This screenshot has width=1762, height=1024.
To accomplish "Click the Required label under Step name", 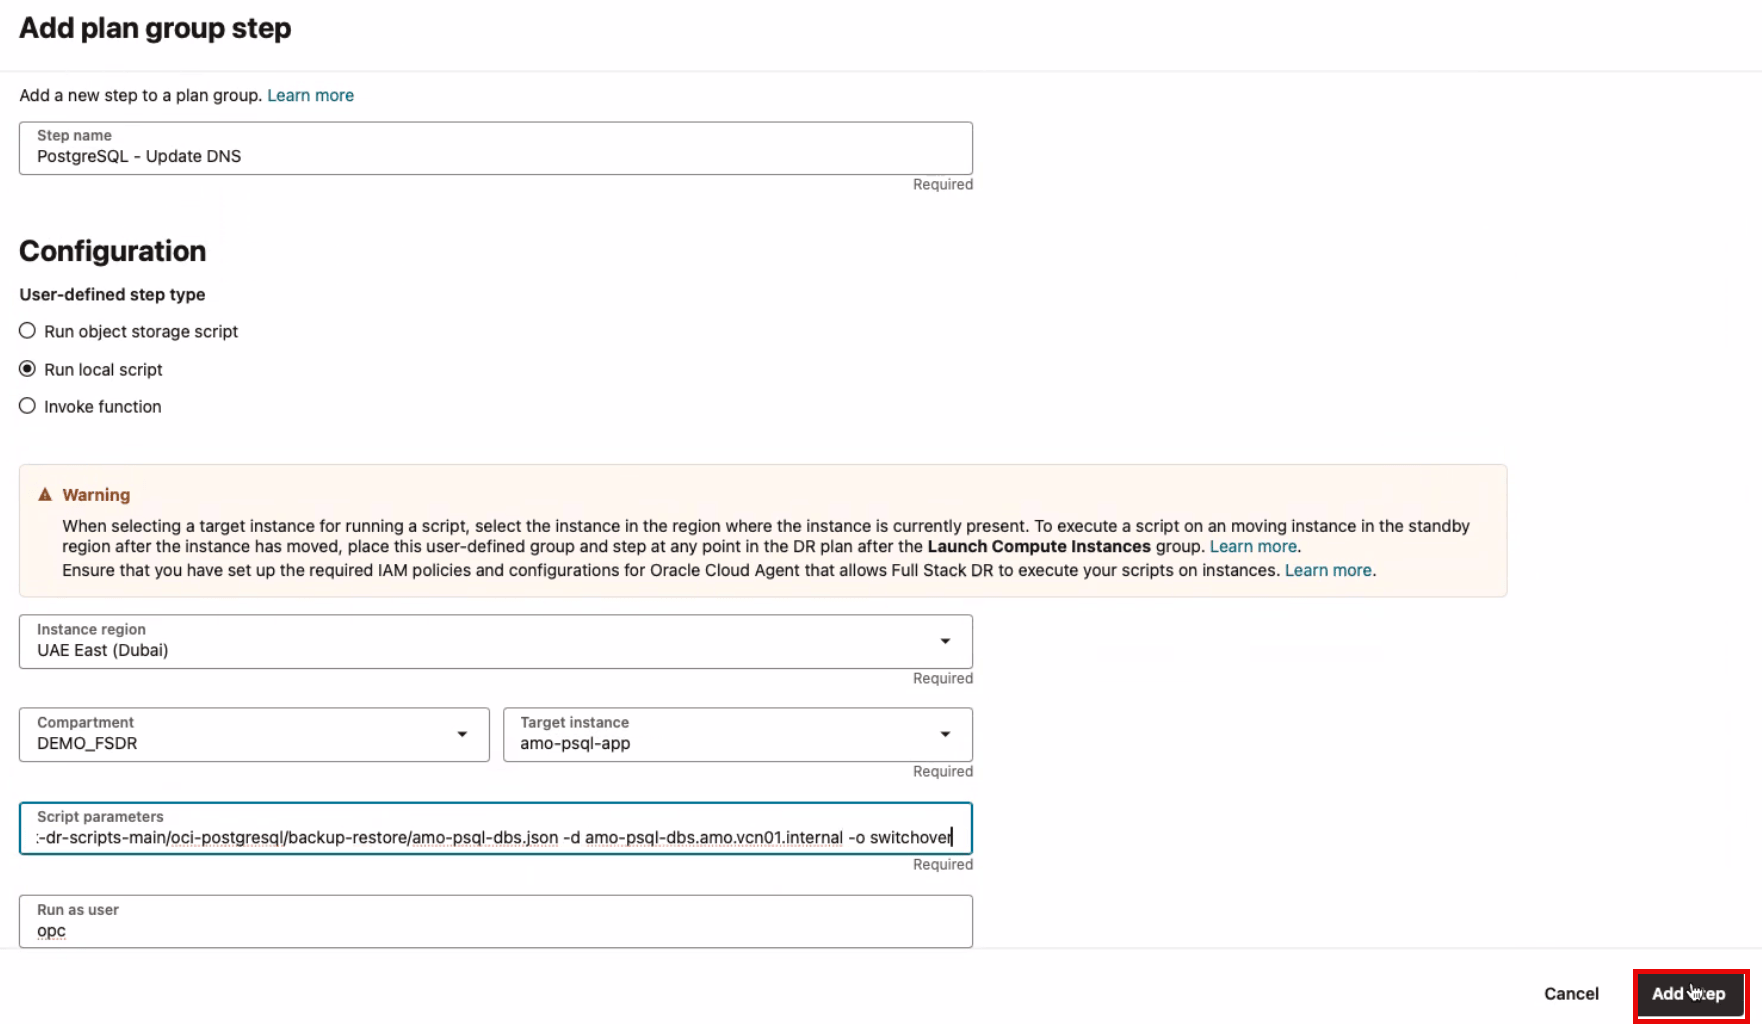I will tap(942, 184).
